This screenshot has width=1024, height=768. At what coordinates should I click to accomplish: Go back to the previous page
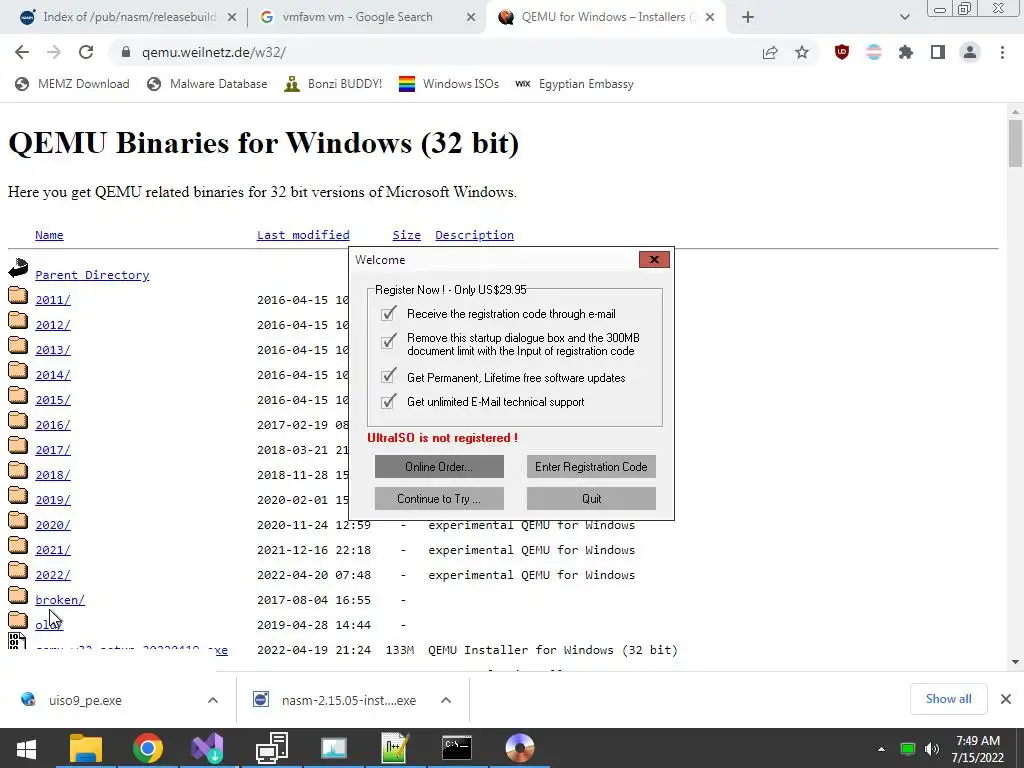[22, 52]
